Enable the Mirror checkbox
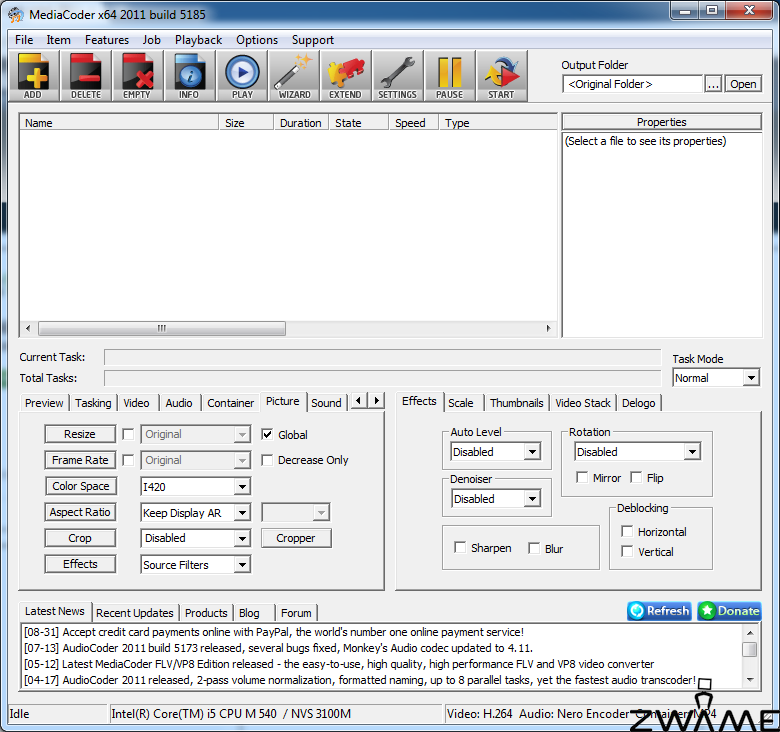 (582, 477)
